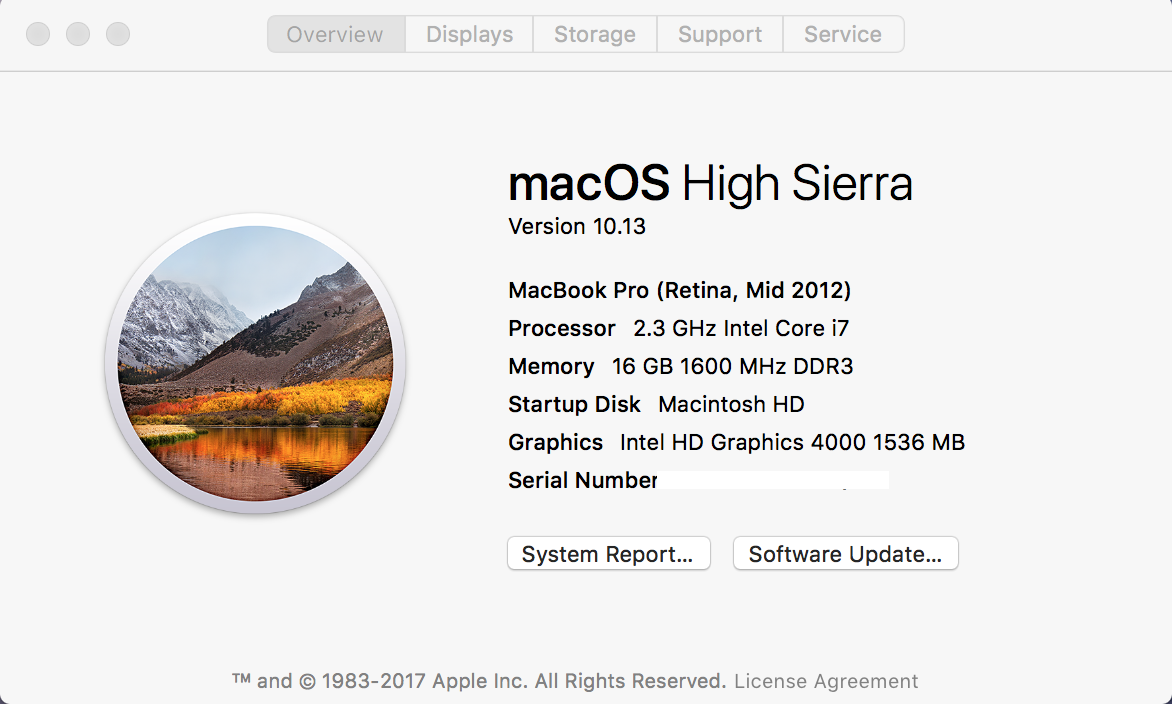Click the MacBook Pro model name
Viewport: 1172px width, 704px height.
coord(680,291)
